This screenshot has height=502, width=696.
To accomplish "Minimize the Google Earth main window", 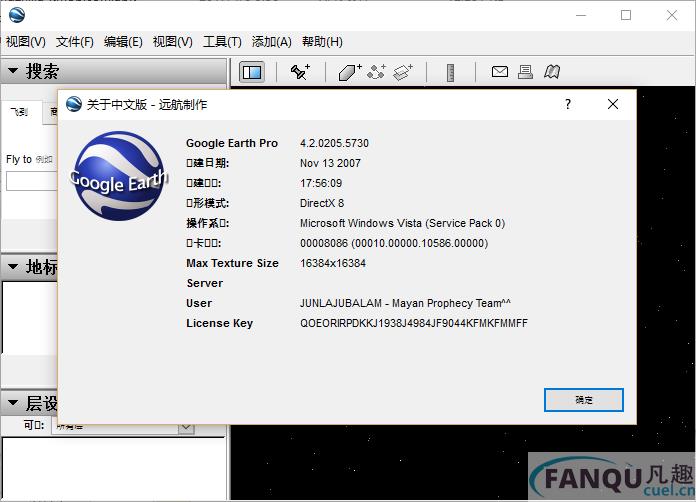I will (x=581, y=15).
